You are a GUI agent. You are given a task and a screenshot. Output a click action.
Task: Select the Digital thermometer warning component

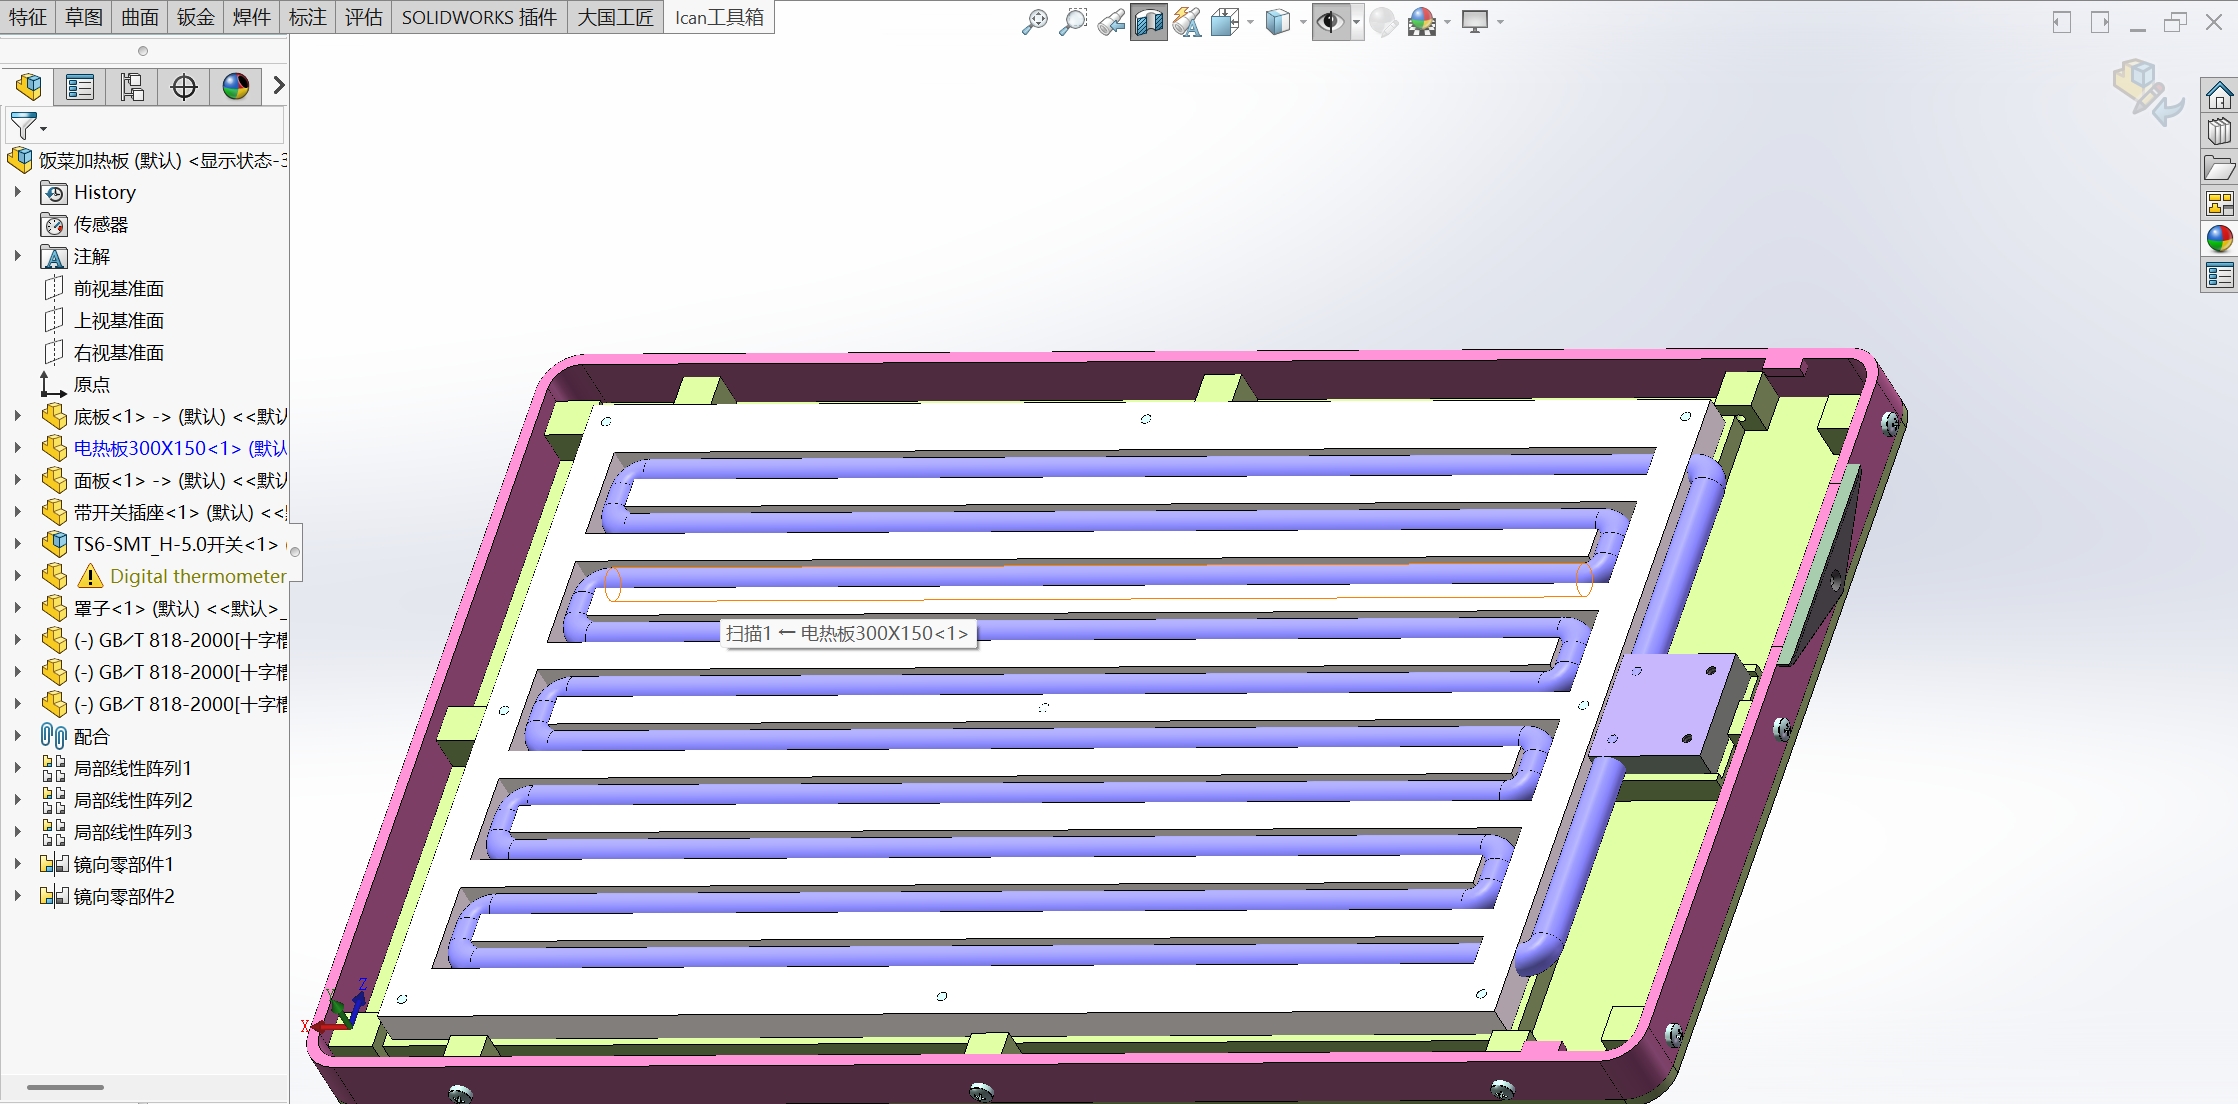(x=197, y=576)
